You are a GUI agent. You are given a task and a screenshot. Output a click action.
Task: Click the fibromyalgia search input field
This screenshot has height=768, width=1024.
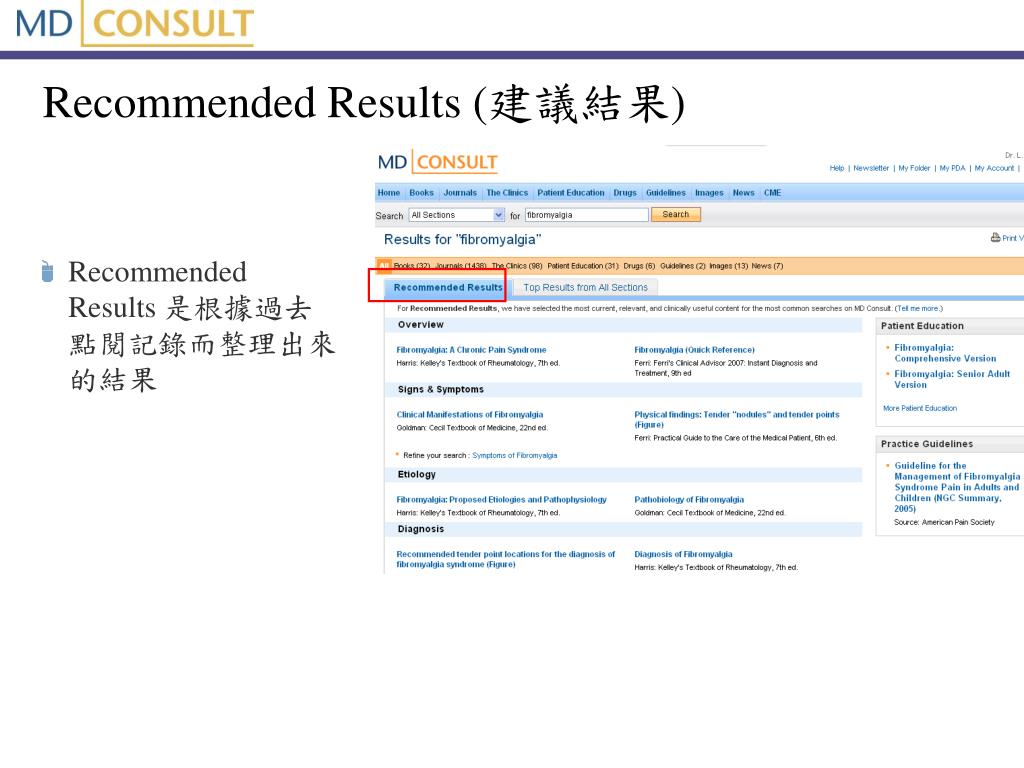point(586,215)
